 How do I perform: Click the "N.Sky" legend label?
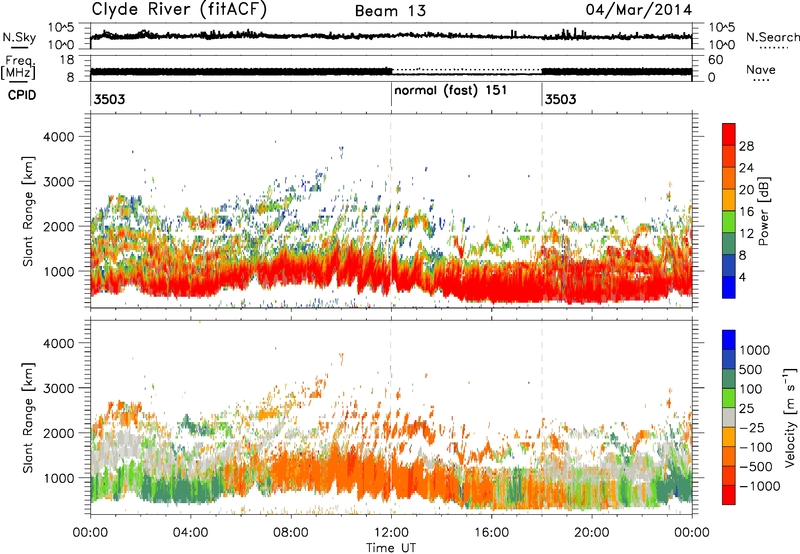tap(19, 37)
